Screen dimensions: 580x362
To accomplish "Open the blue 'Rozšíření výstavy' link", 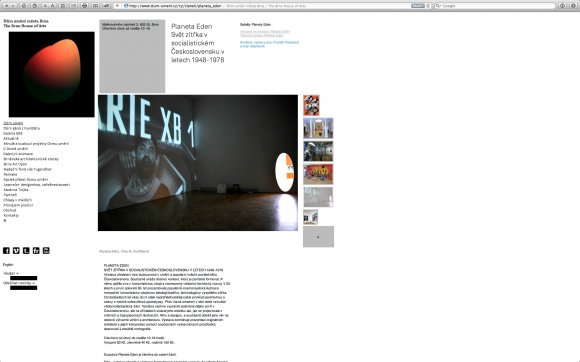I will (x=269, y=44).
